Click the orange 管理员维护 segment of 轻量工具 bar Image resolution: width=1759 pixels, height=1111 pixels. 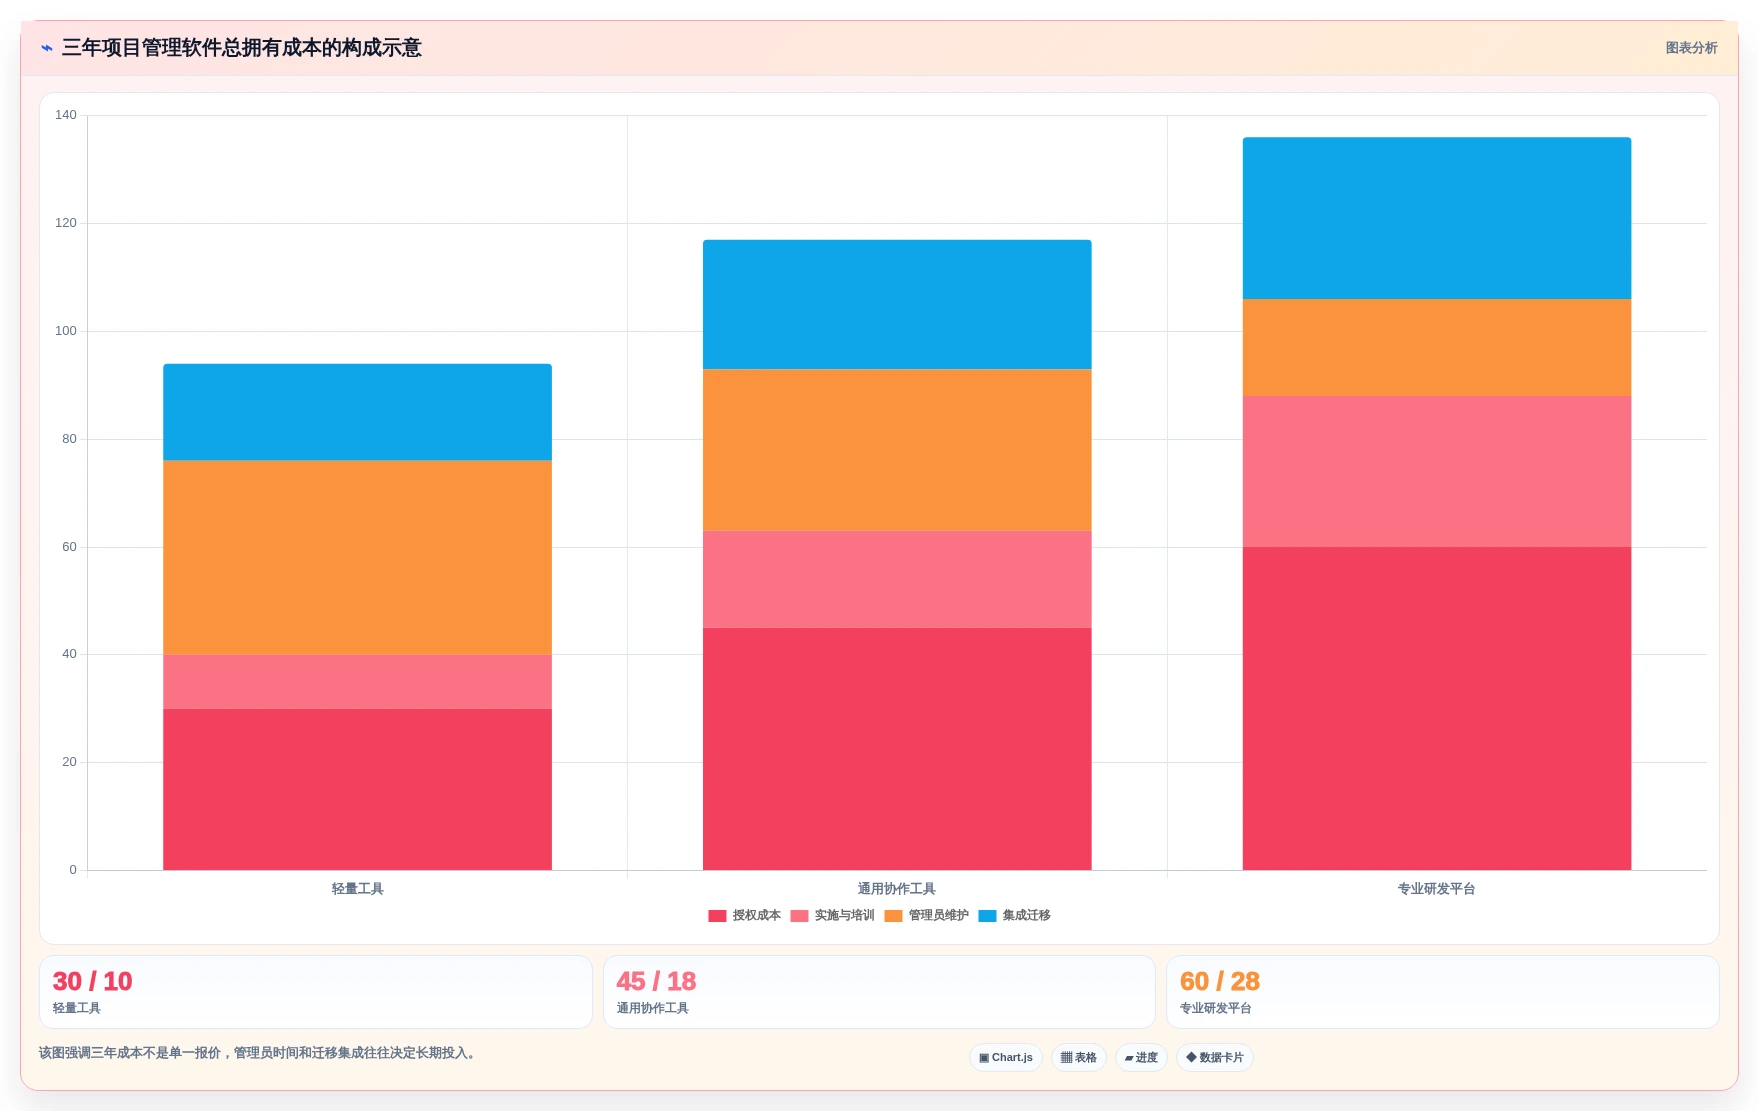357,558
